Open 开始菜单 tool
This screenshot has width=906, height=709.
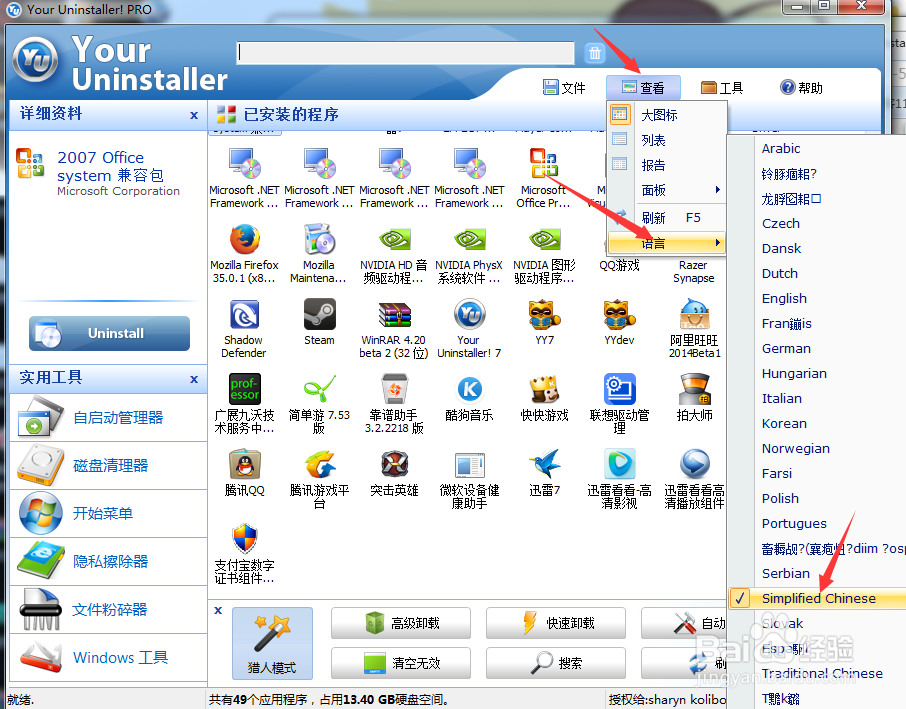108,514
